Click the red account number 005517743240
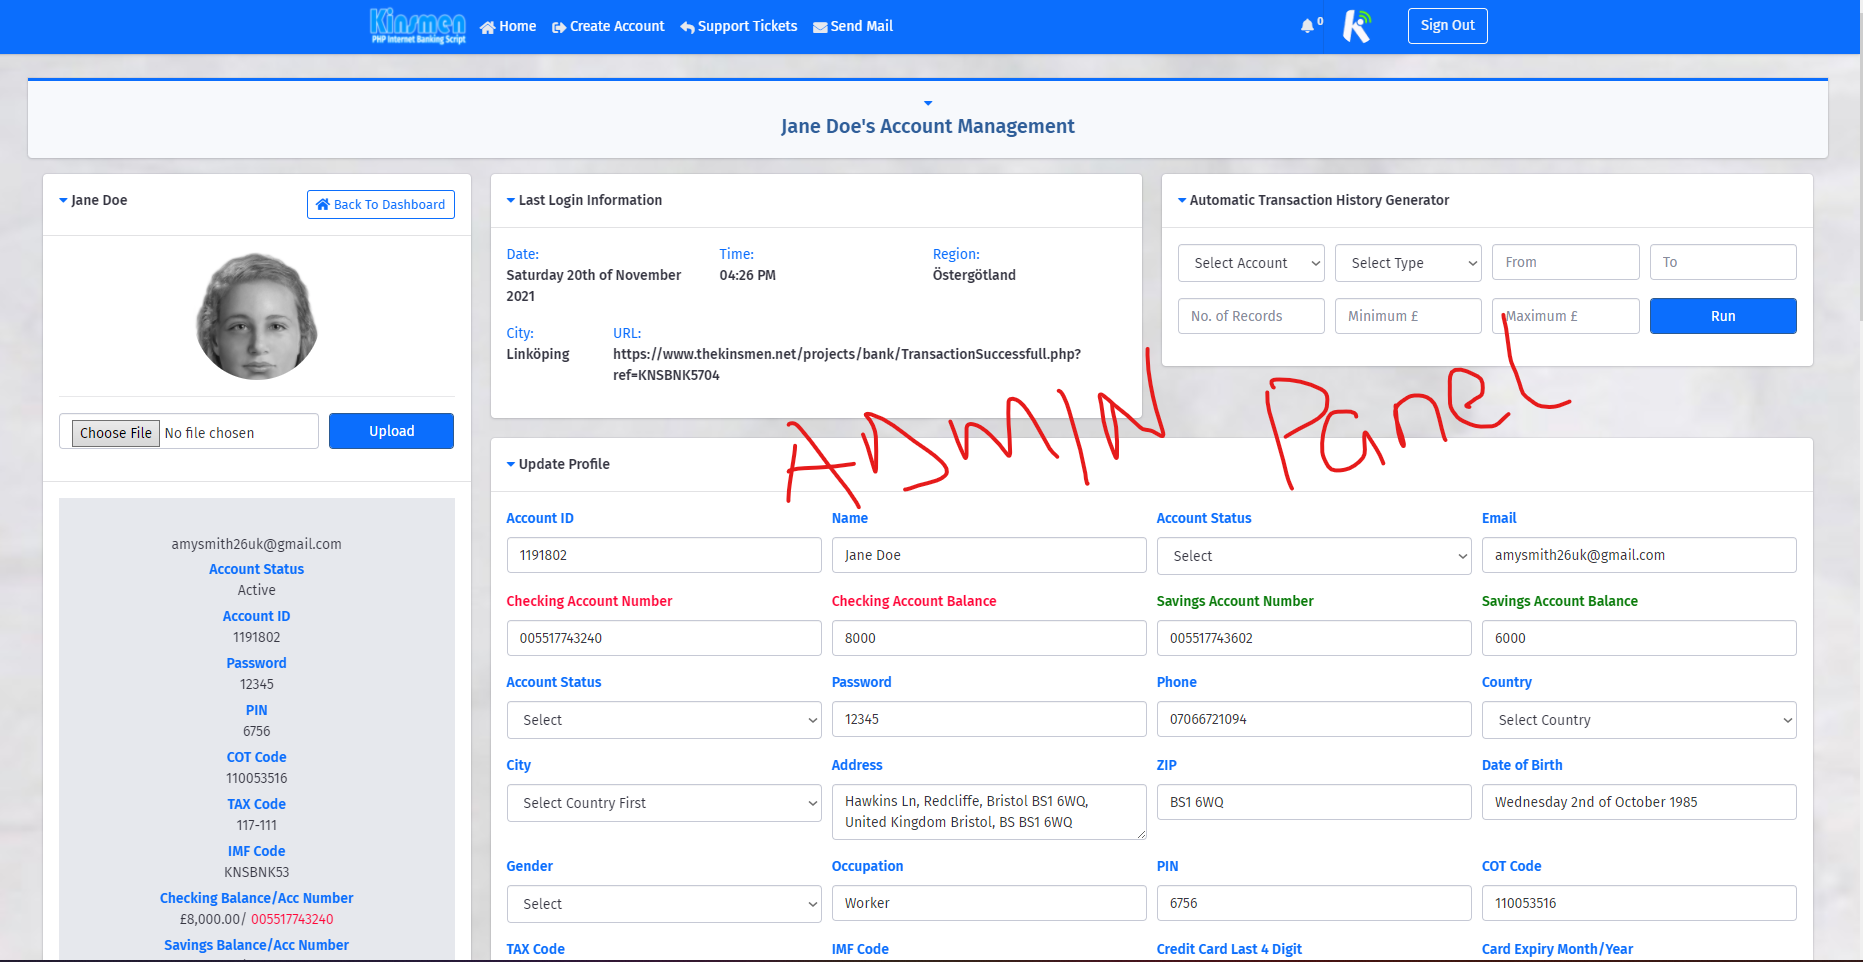This screenshot has width=1863, height=962. 292,919
